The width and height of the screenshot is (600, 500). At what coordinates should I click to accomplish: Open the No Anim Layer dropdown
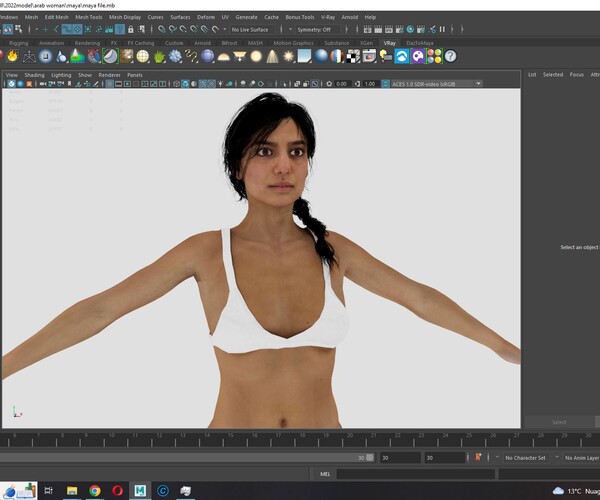pos(582,458)
